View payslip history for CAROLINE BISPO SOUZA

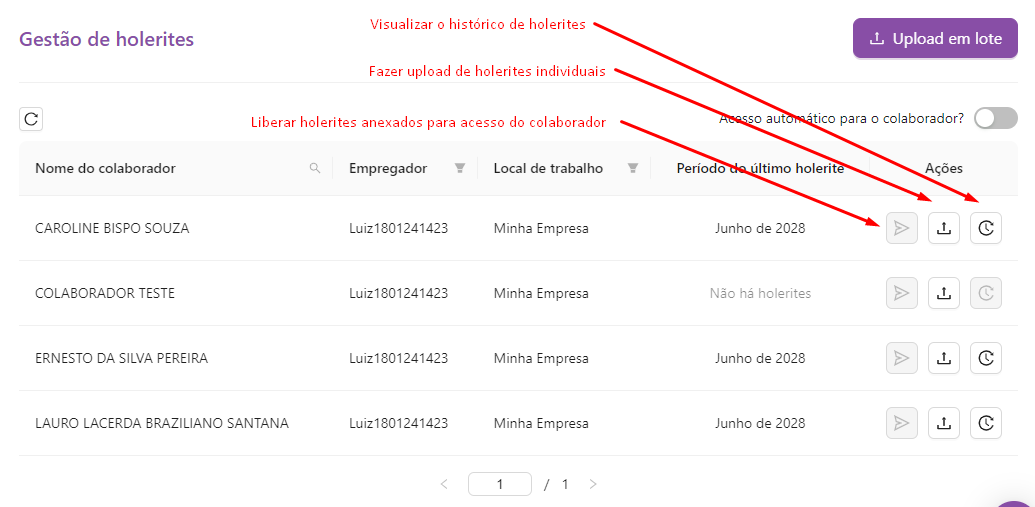click(x=986, y=229)
